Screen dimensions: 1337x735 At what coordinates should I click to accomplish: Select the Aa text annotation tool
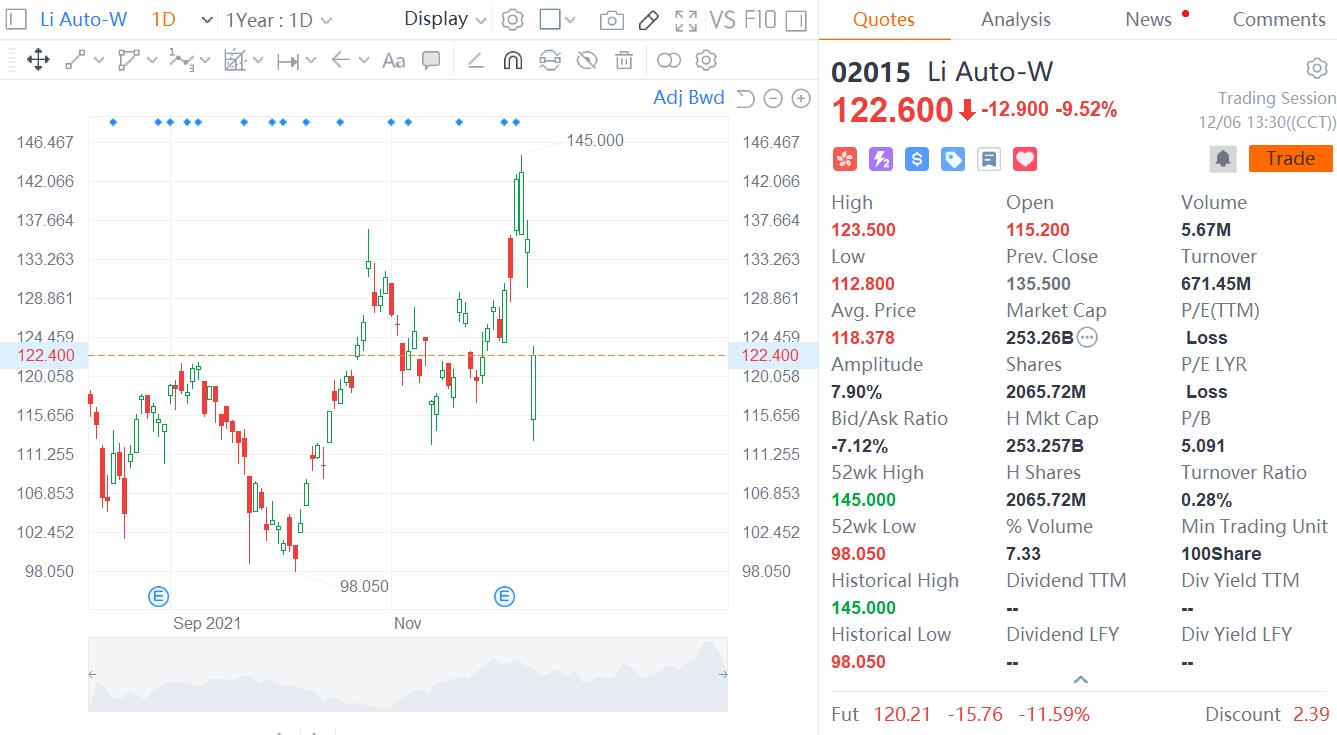pyautogui.click(x=394, y=61)
